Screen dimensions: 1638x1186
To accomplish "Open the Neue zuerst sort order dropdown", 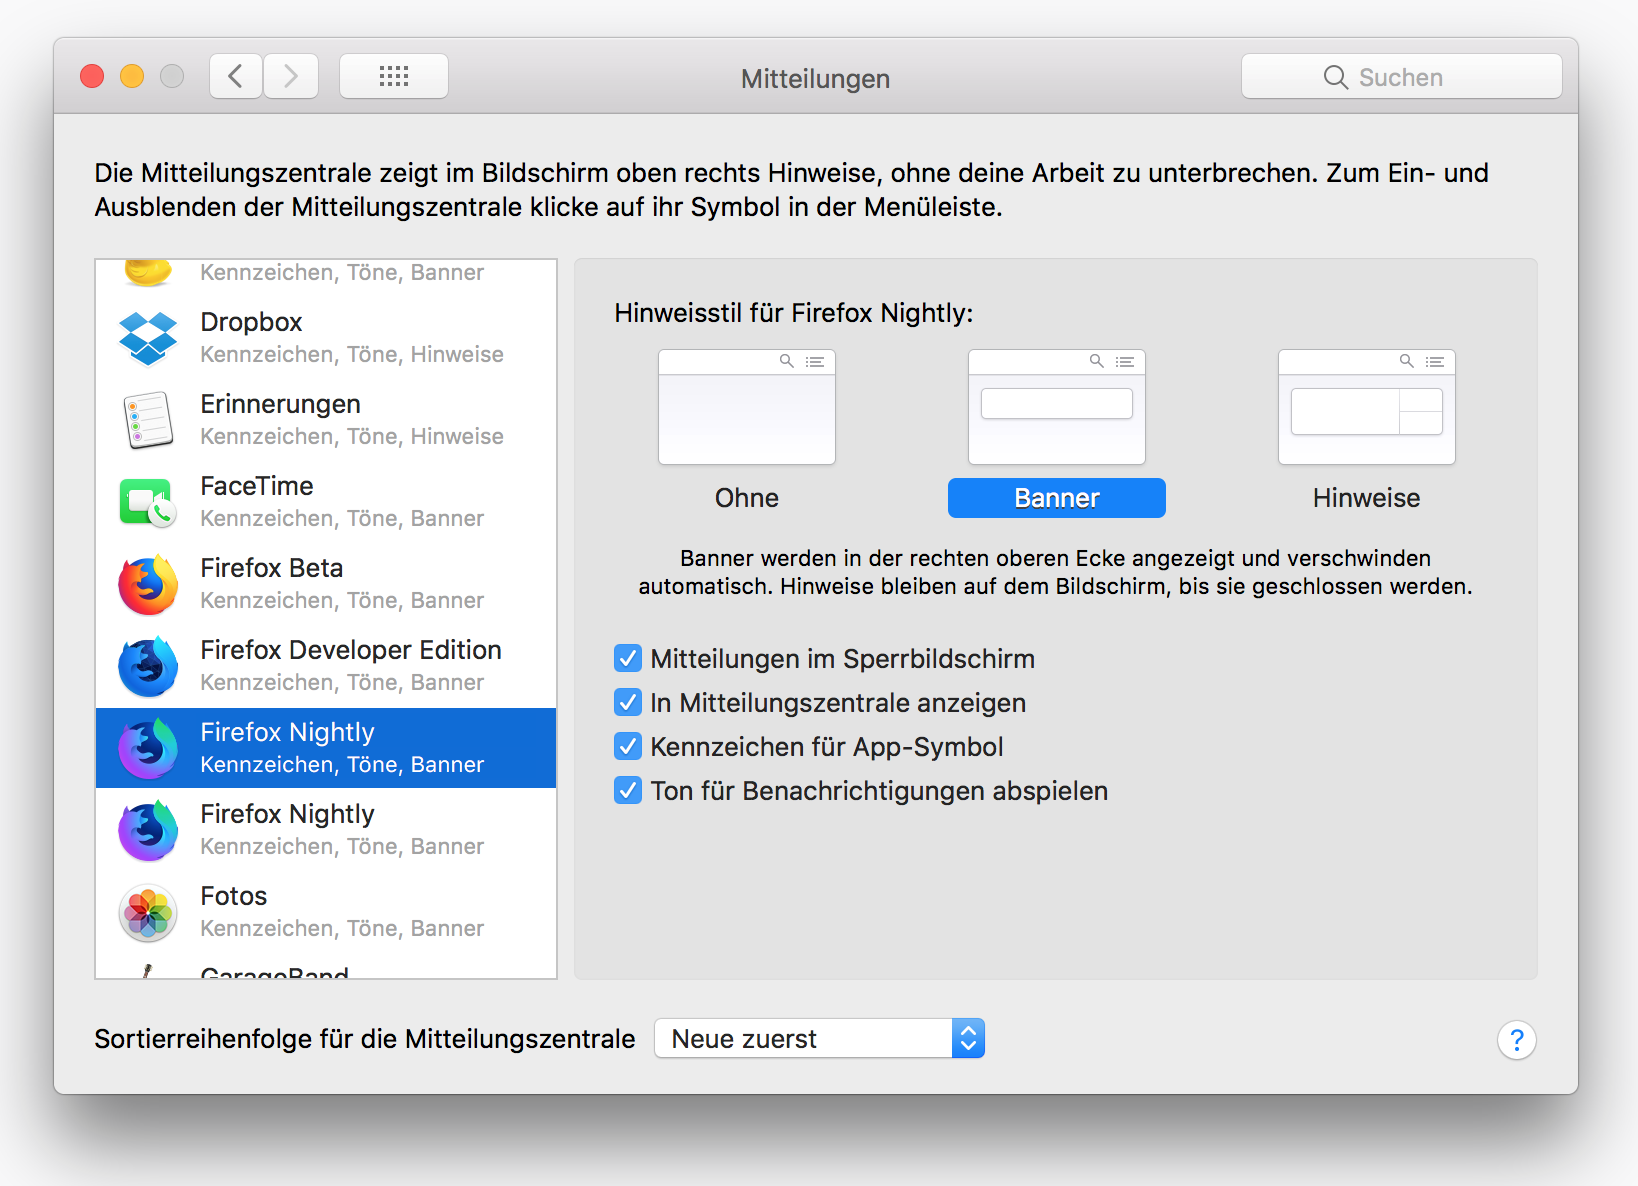I will pos(819,1038).
